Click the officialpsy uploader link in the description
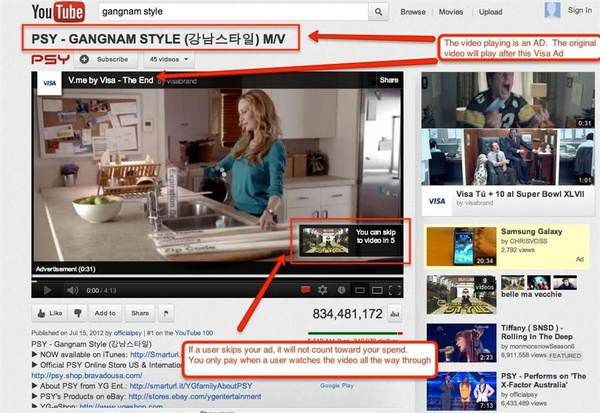Image resolution: width=600 pixels, height=413 pixels. (128, 333)
